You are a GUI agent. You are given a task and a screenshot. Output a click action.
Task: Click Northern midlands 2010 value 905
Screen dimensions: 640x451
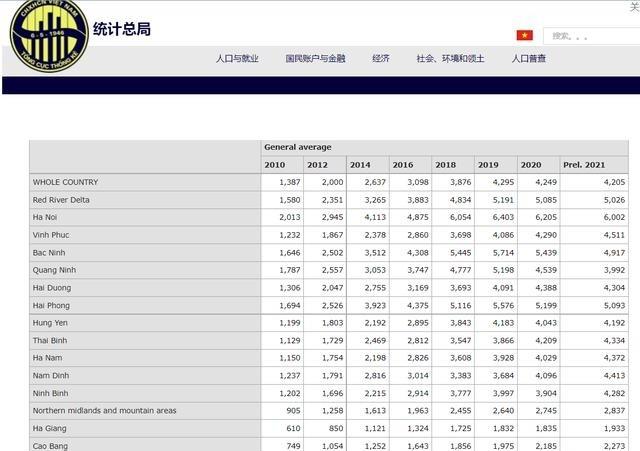(x=293, y=411)
